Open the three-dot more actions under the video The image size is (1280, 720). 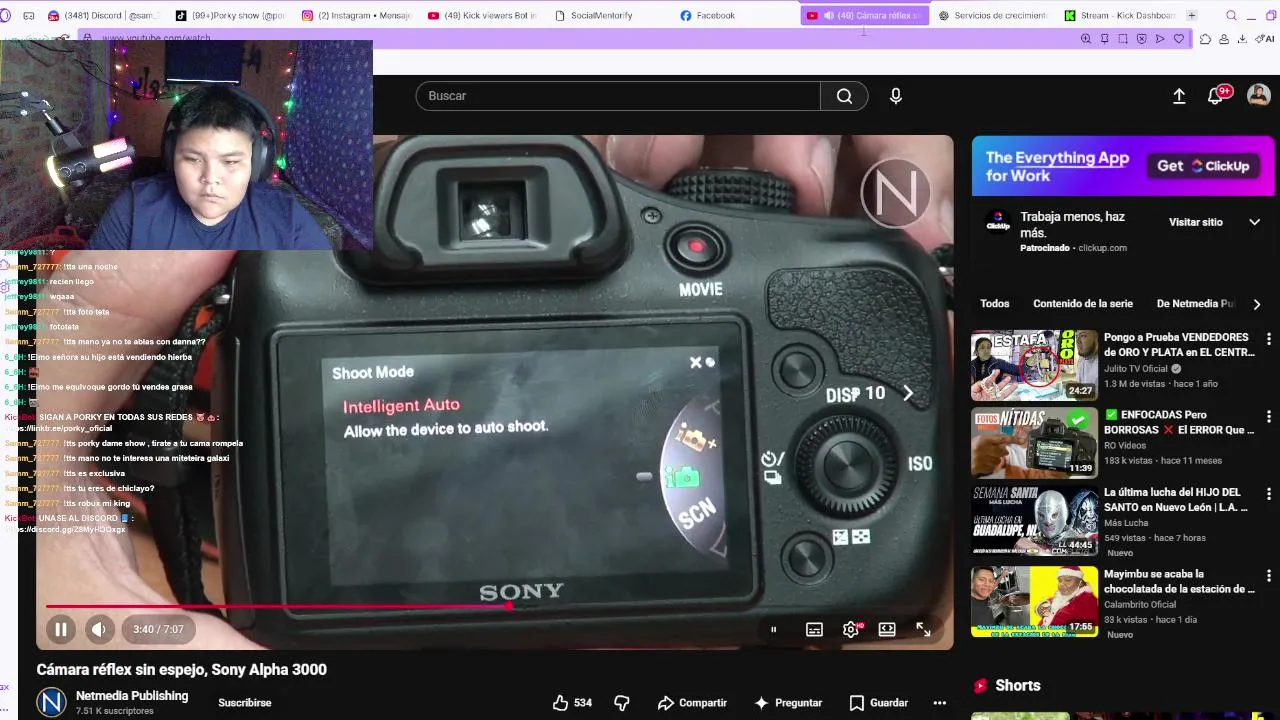pos(939,703)
